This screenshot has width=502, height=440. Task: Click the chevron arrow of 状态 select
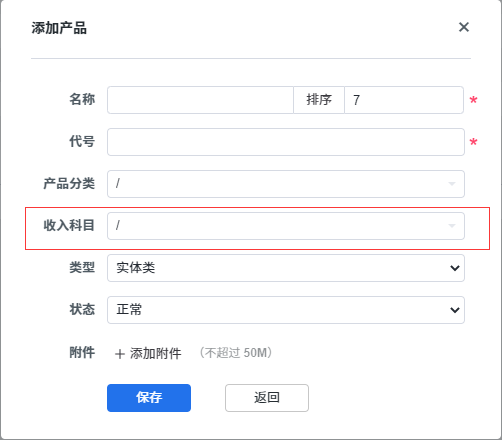click(455, 310)
